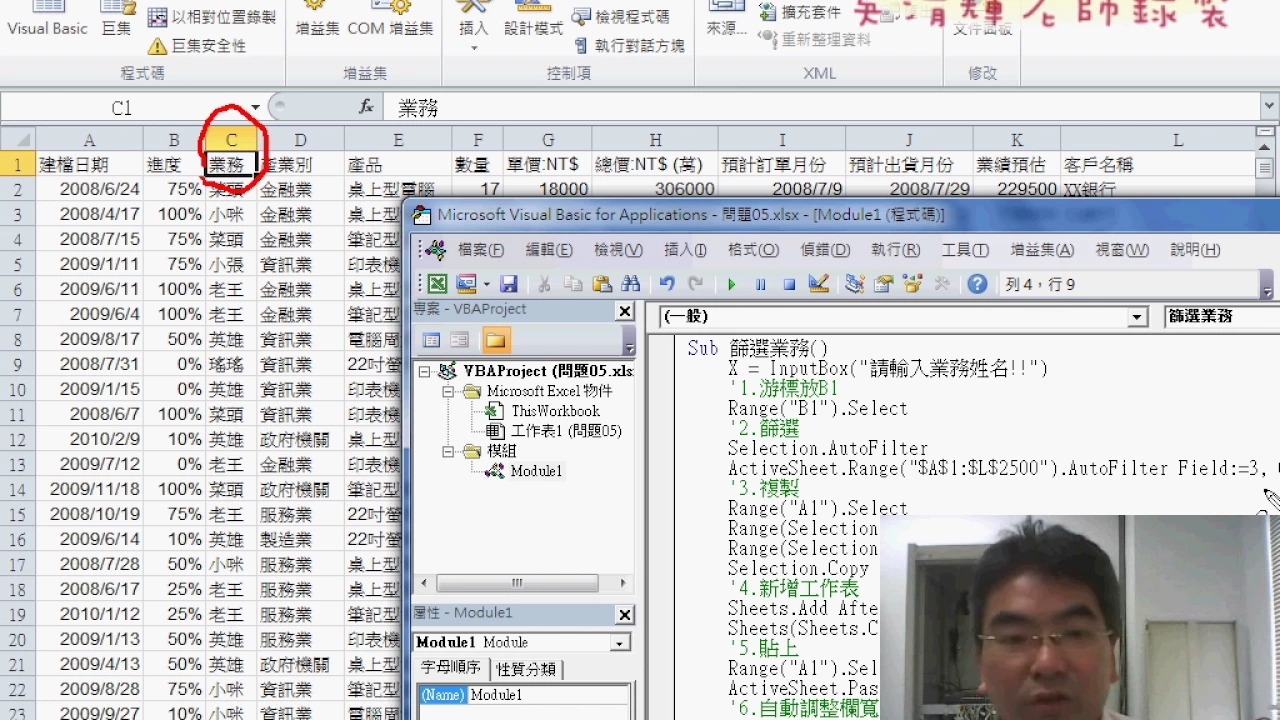Collapse the VBAProject (問題05.xls) tree node
The width and height of the screenshot is (1280, 720).
424,371
